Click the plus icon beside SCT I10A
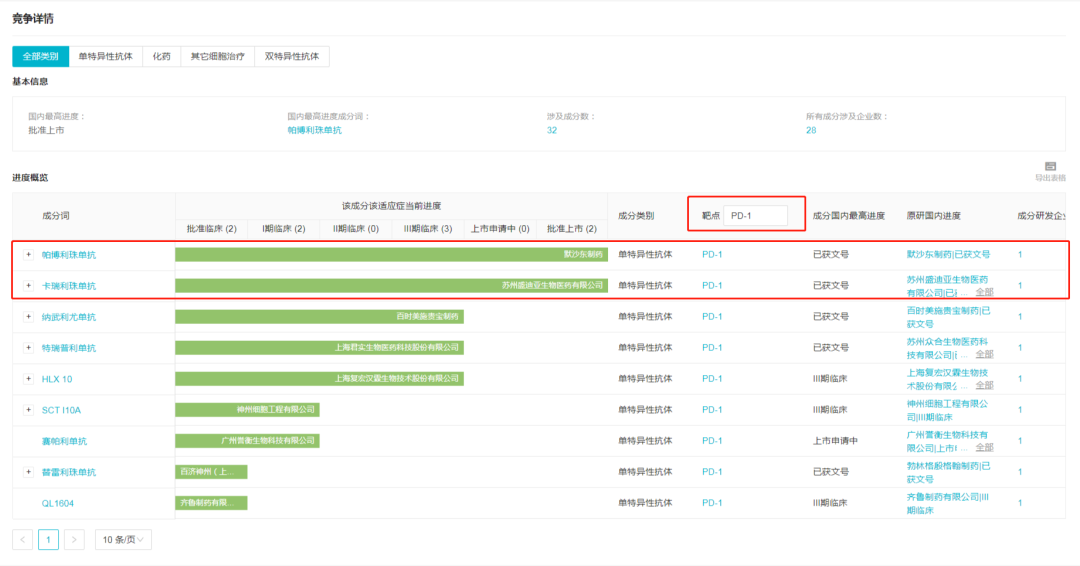Viewport: 1080px width, 566px height. click(28, 410)
